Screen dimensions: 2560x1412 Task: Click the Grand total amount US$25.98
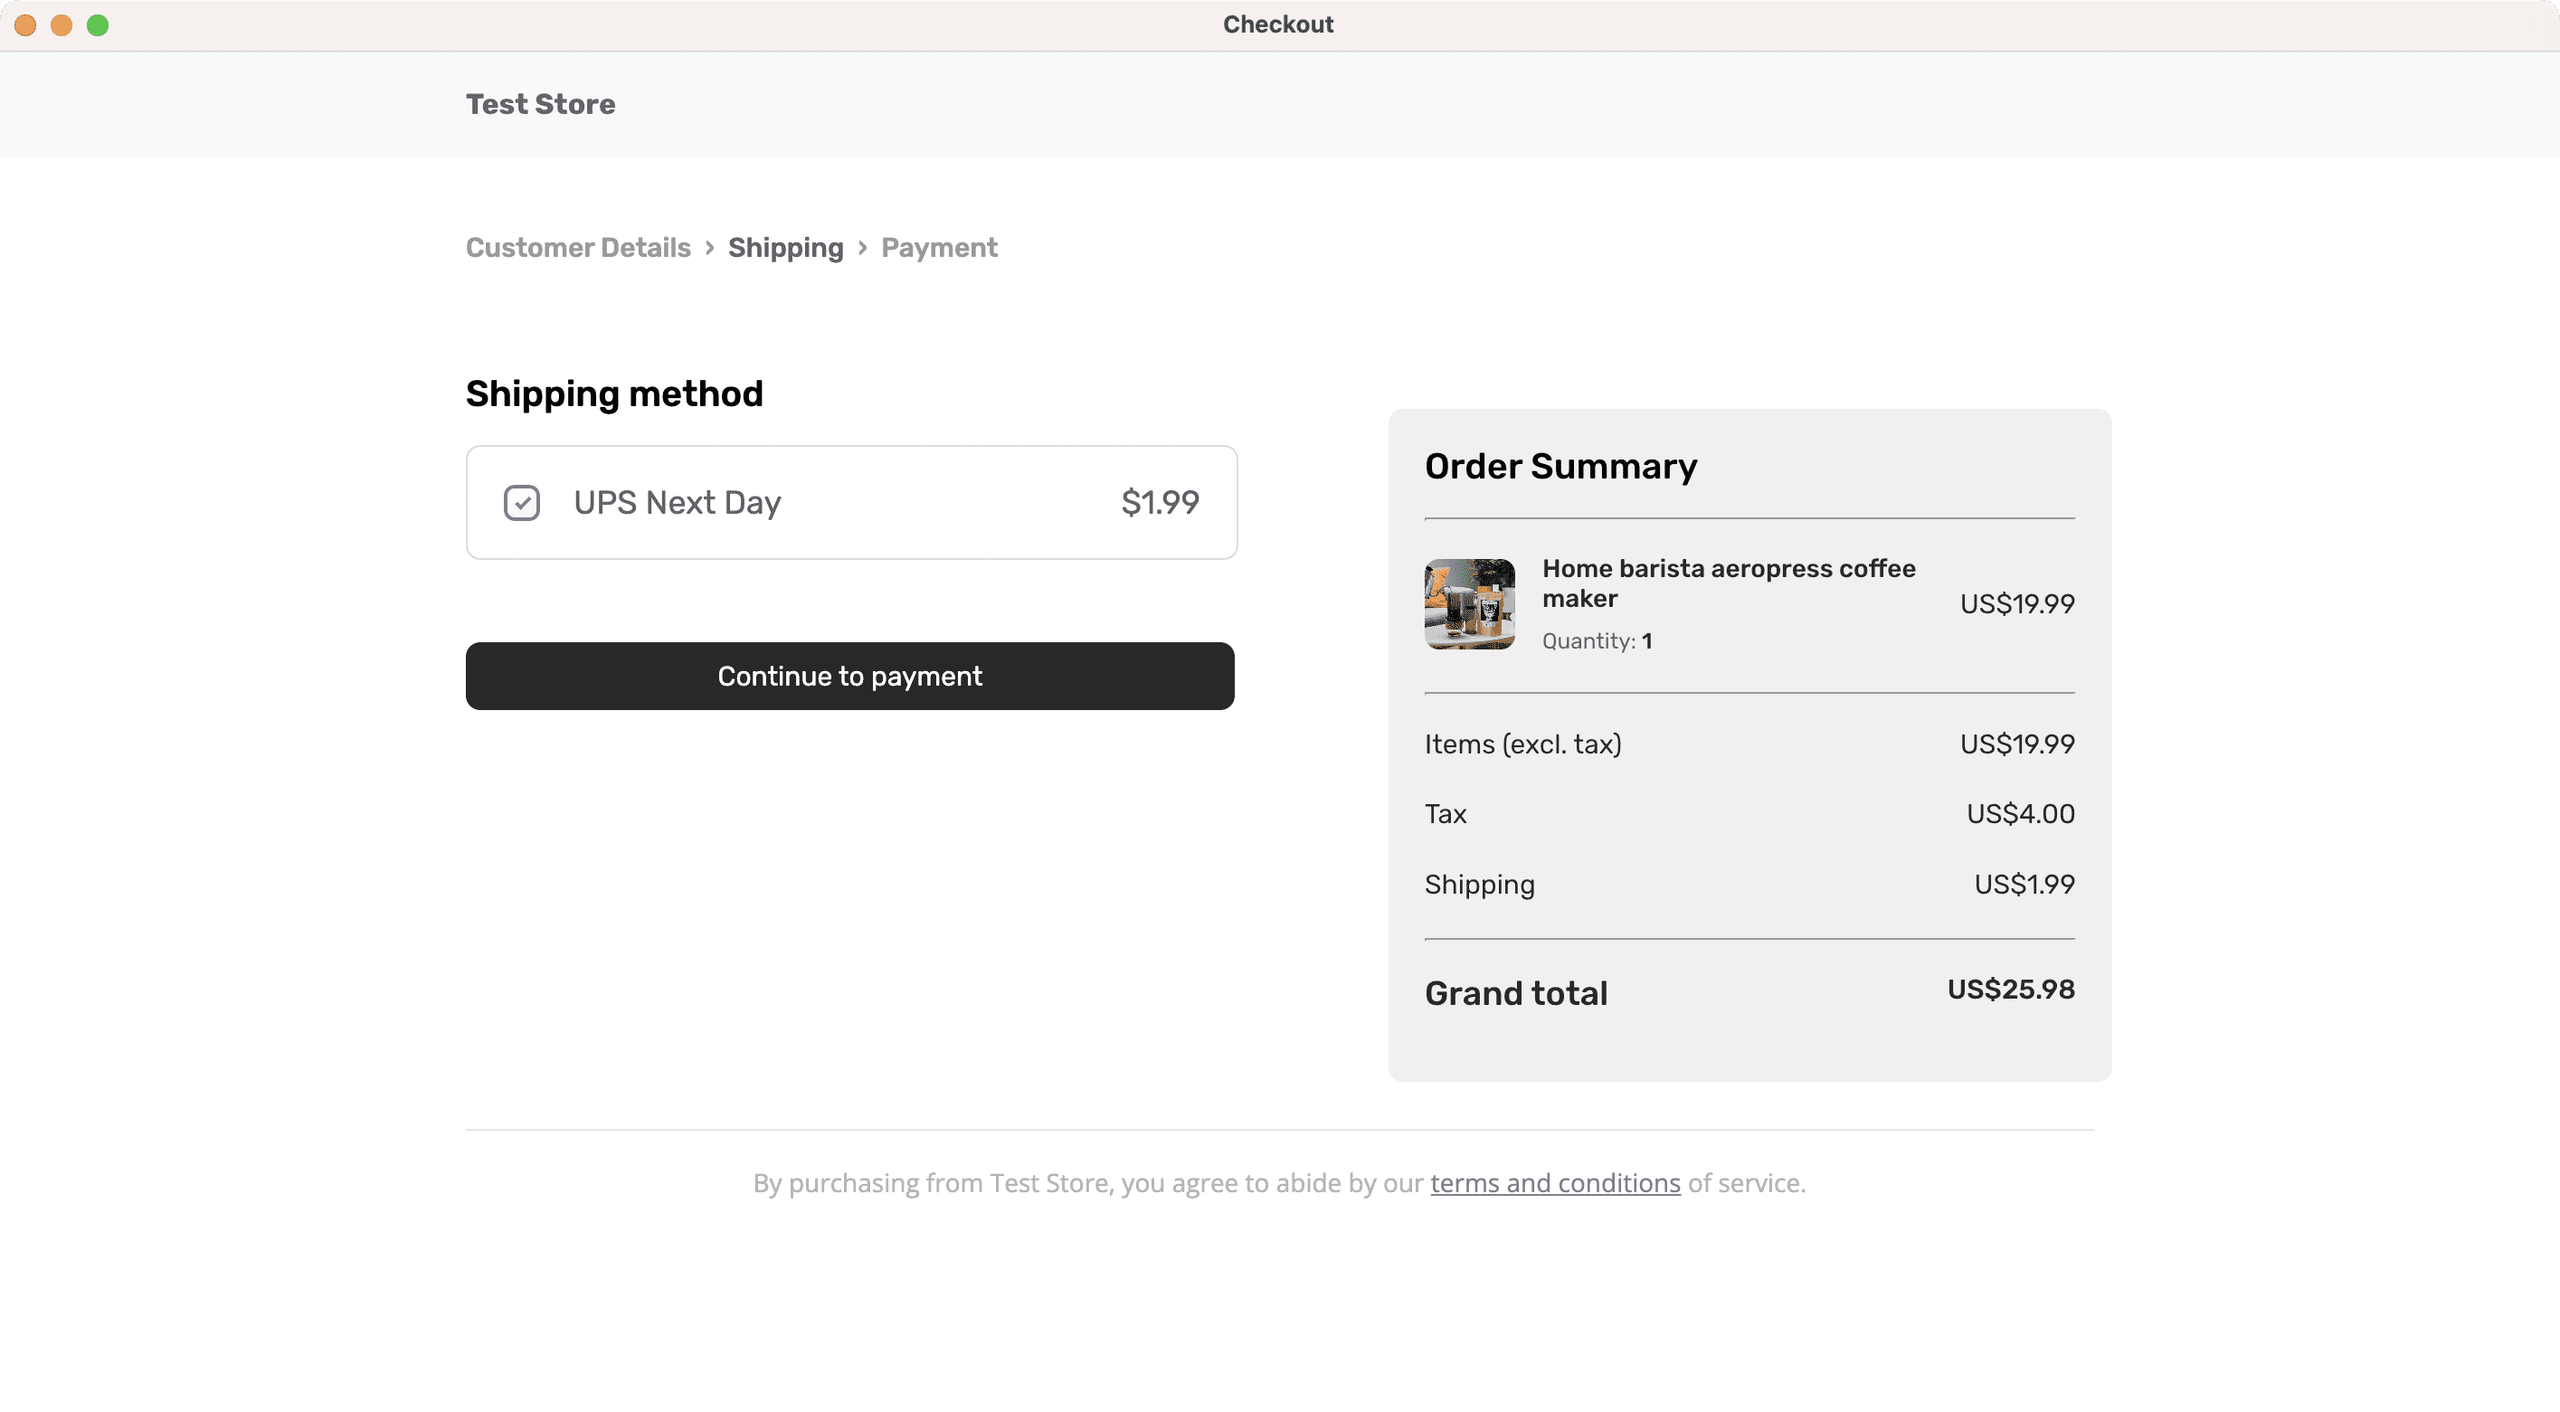[x=2010, y=990]
